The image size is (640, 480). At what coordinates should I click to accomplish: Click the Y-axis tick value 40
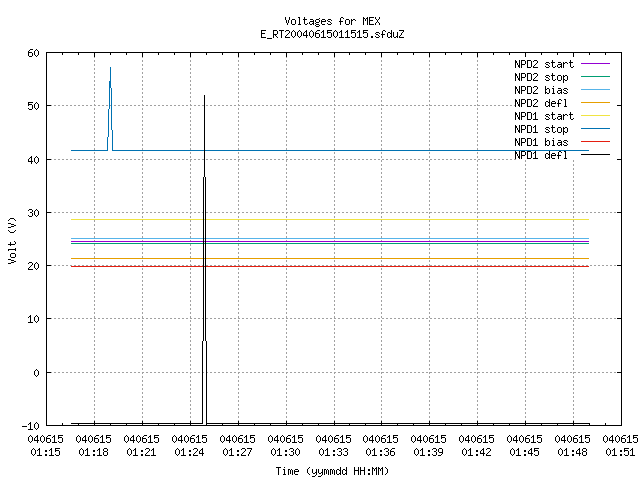[x=33, y=160]
